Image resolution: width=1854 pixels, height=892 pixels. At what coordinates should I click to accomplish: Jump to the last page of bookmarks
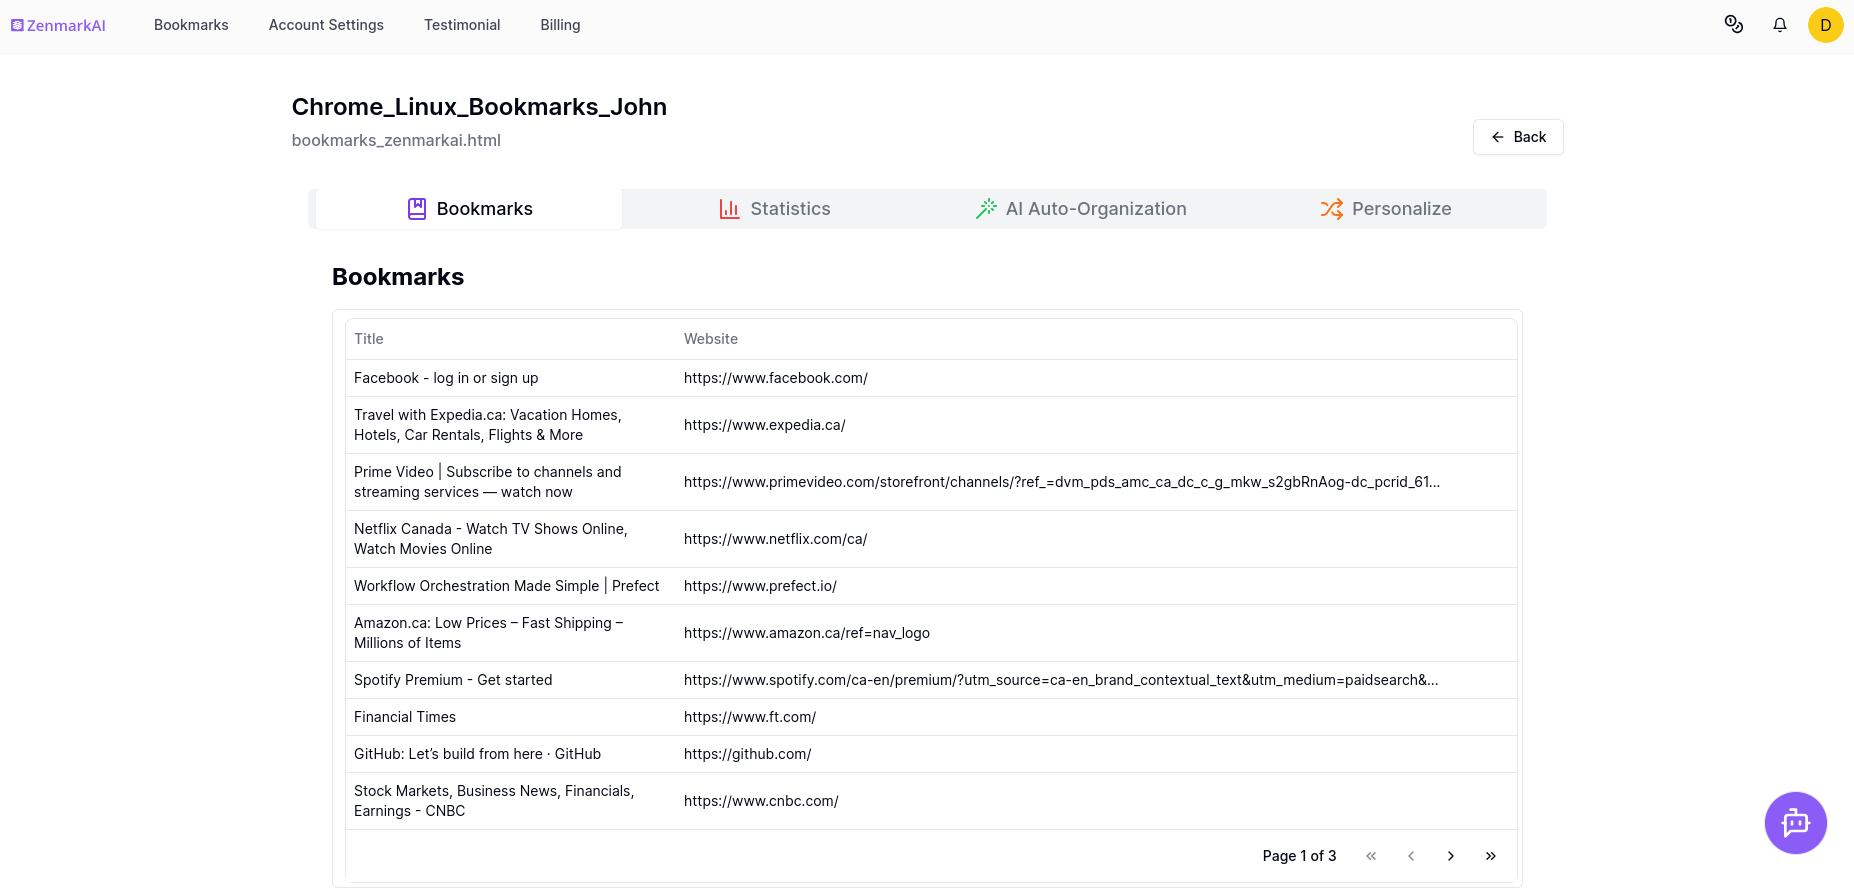click(x=1491, y=856)
